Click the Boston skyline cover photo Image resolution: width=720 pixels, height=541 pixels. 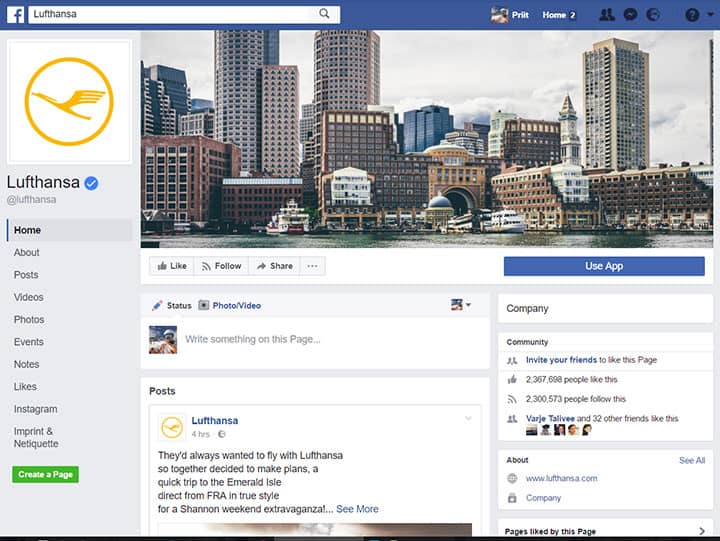click(427, 139)
